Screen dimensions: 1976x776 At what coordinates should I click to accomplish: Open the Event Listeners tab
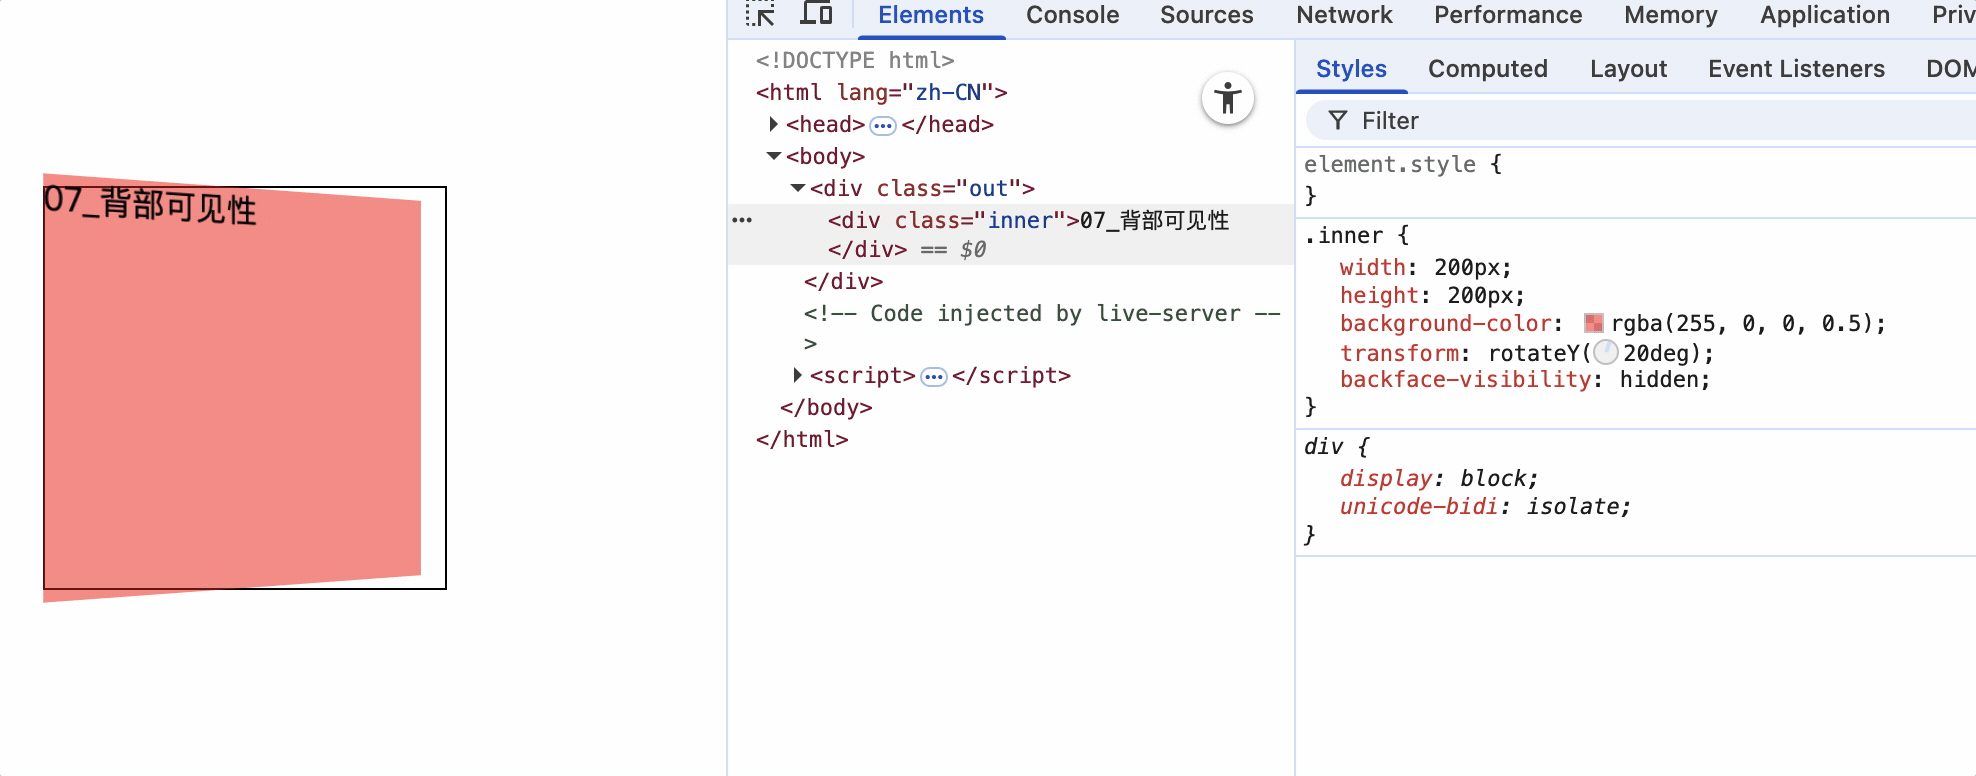[1795, 69]
